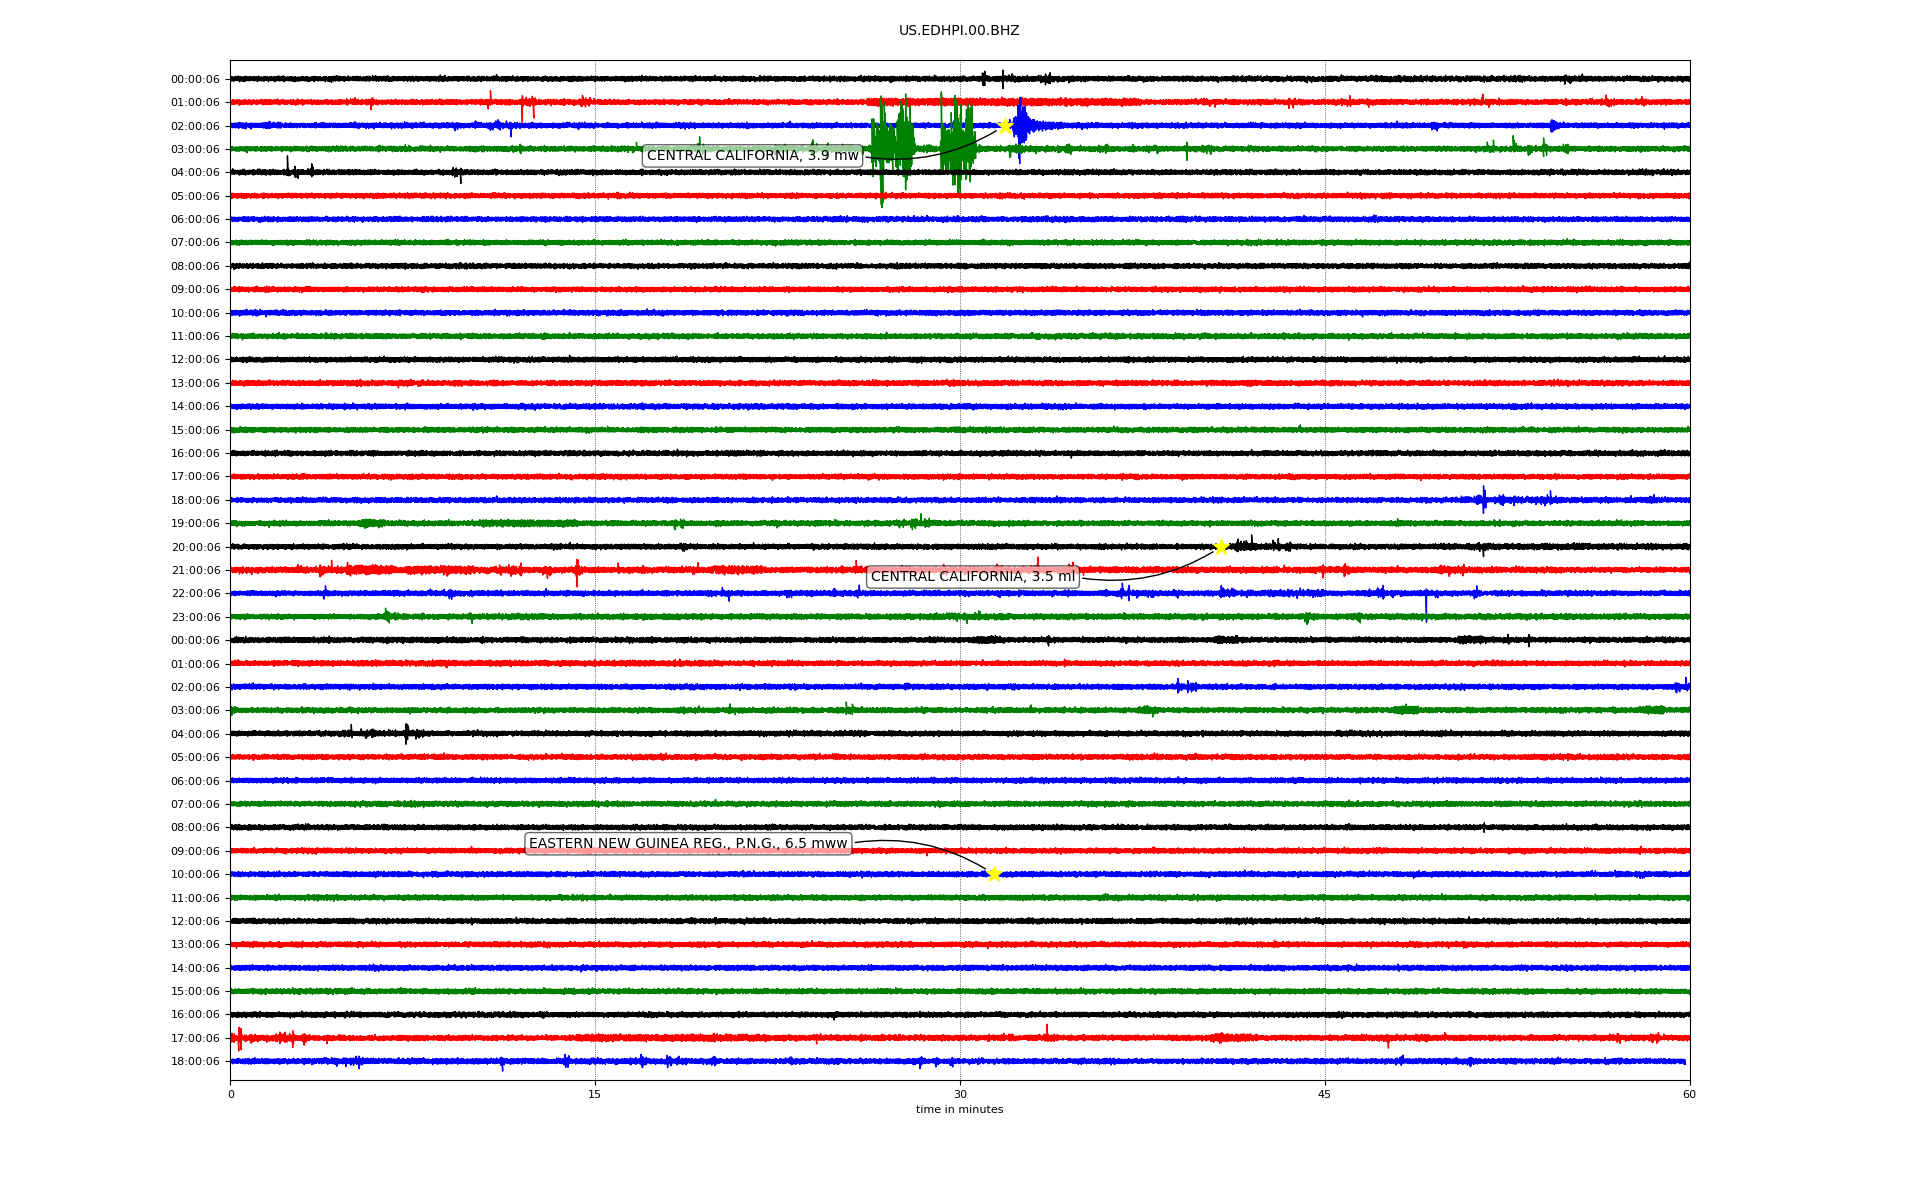Click the 18:00:06 label at the bottom
This screenshot has height=1200, width=1920.
click(x=195, y=1062)
